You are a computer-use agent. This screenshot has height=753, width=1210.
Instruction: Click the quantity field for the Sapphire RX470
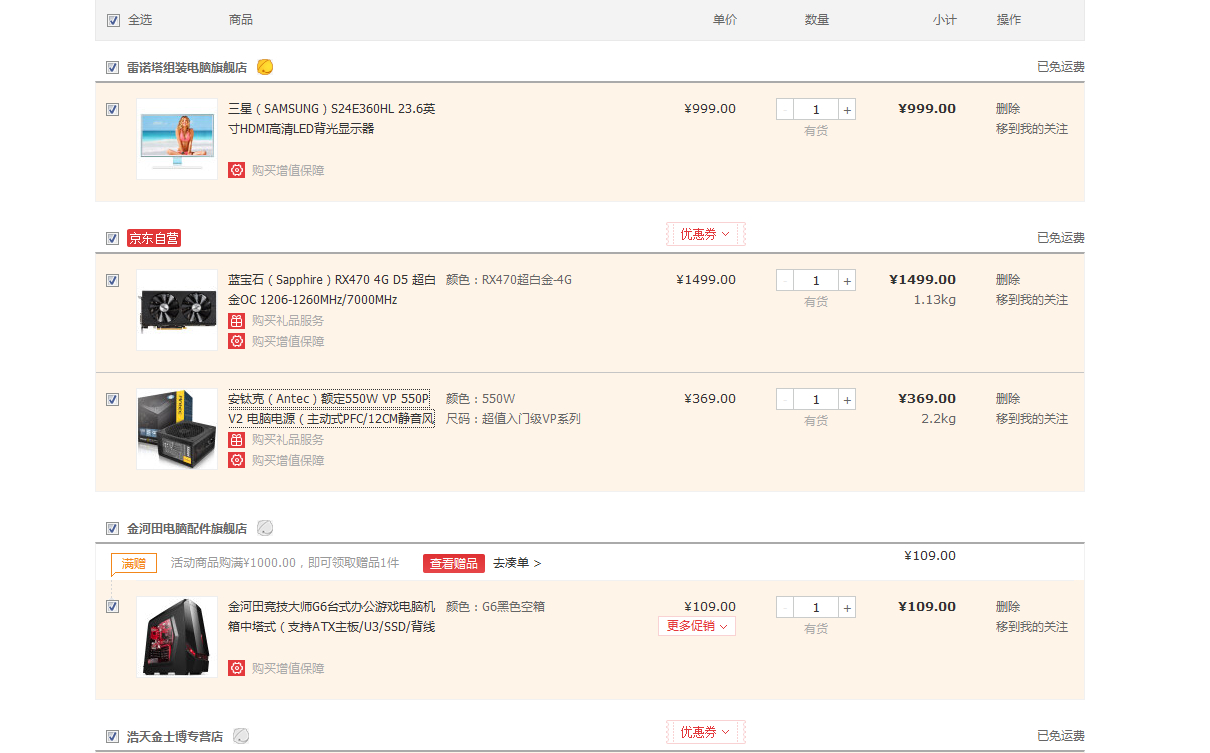[x=816, y=281]
